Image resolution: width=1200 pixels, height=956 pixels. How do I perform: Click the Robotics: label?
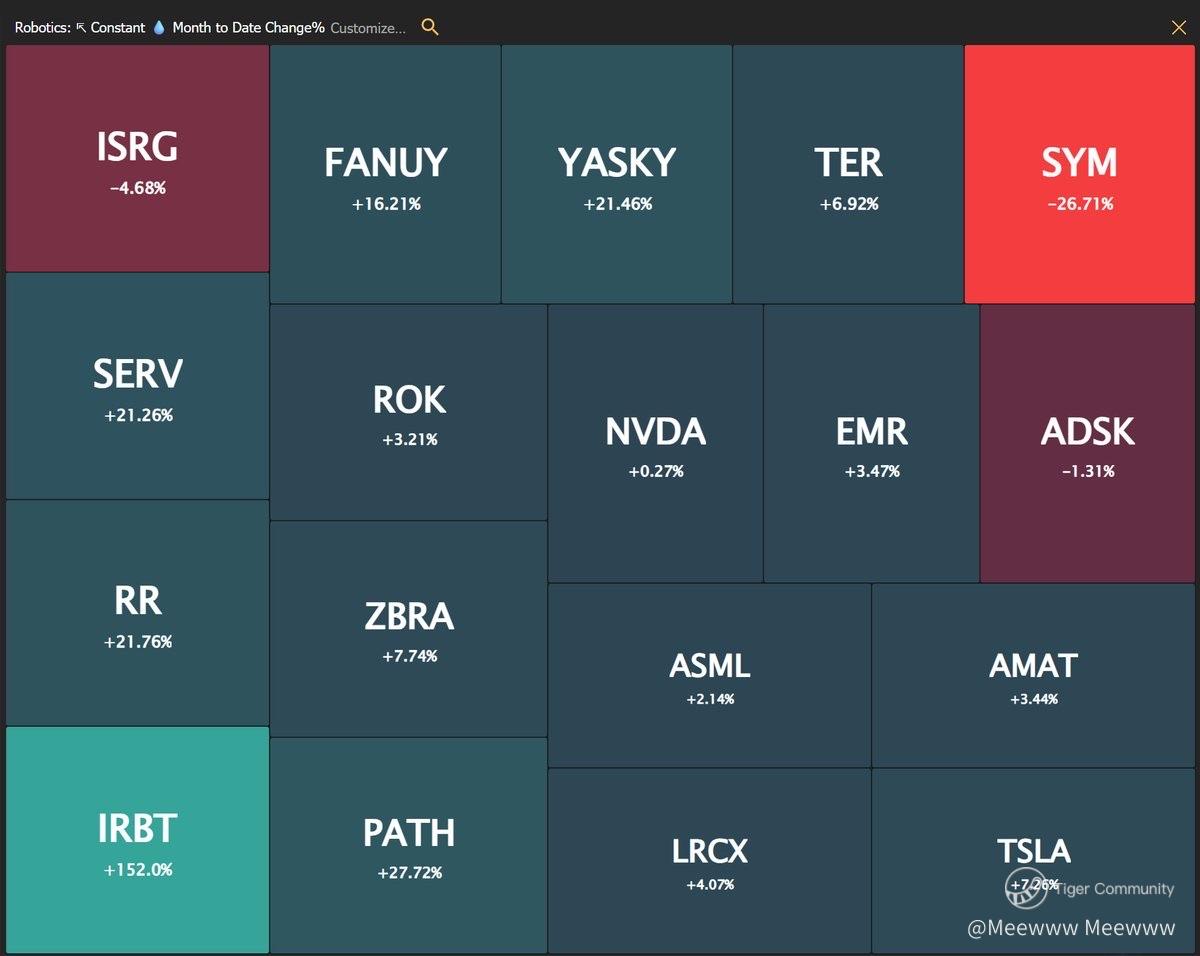[43, 28]
